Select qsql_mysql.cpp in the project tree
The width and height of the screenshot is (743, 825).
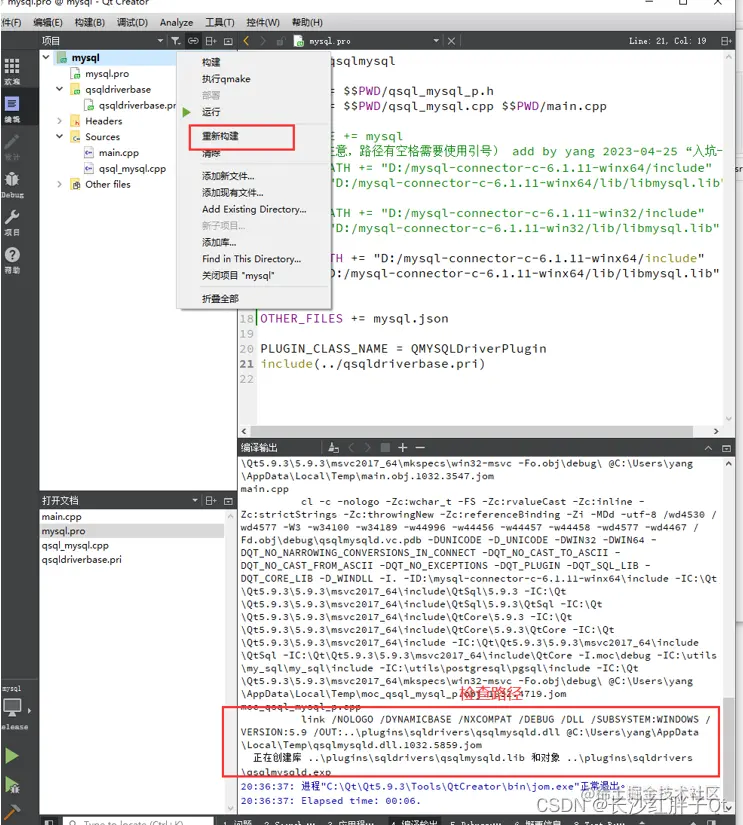coord(132,168)
